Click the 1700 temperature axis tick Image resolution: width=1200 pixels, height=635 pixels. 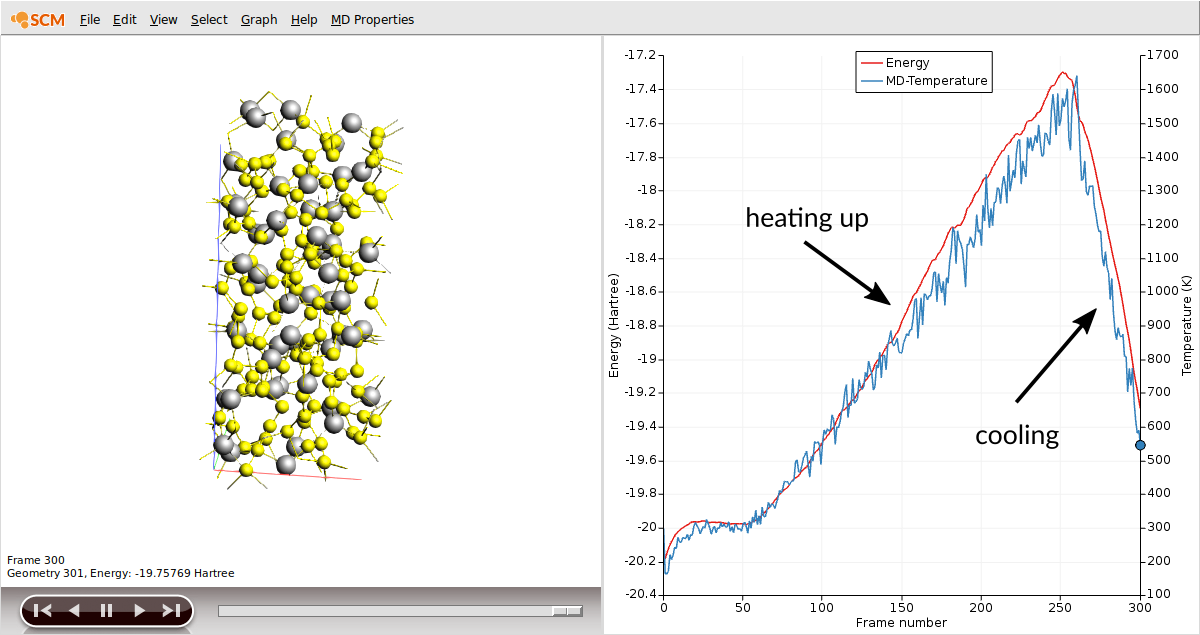pos(1161,55)
